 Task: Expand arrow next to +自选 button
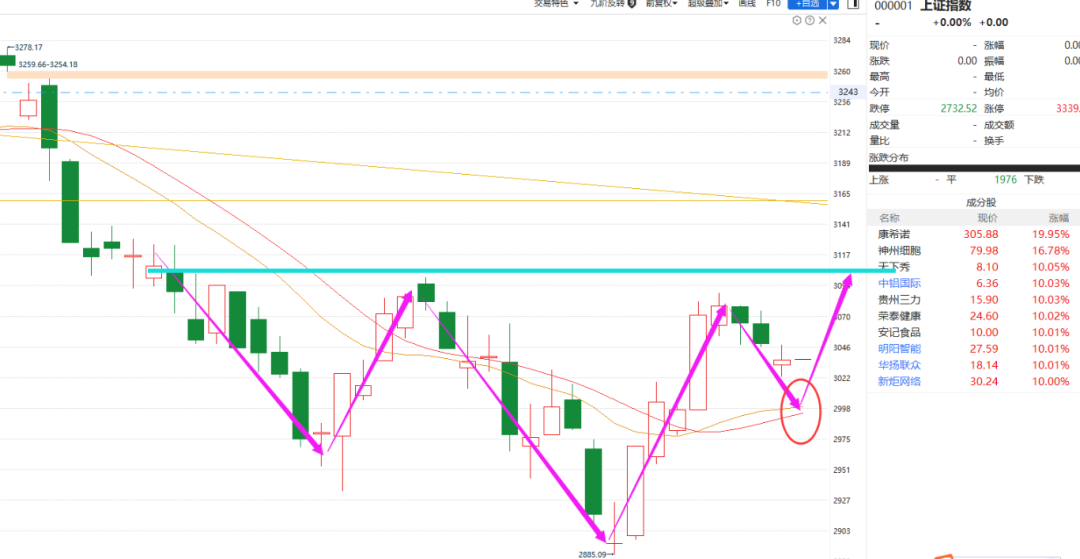tap(834, 4)
